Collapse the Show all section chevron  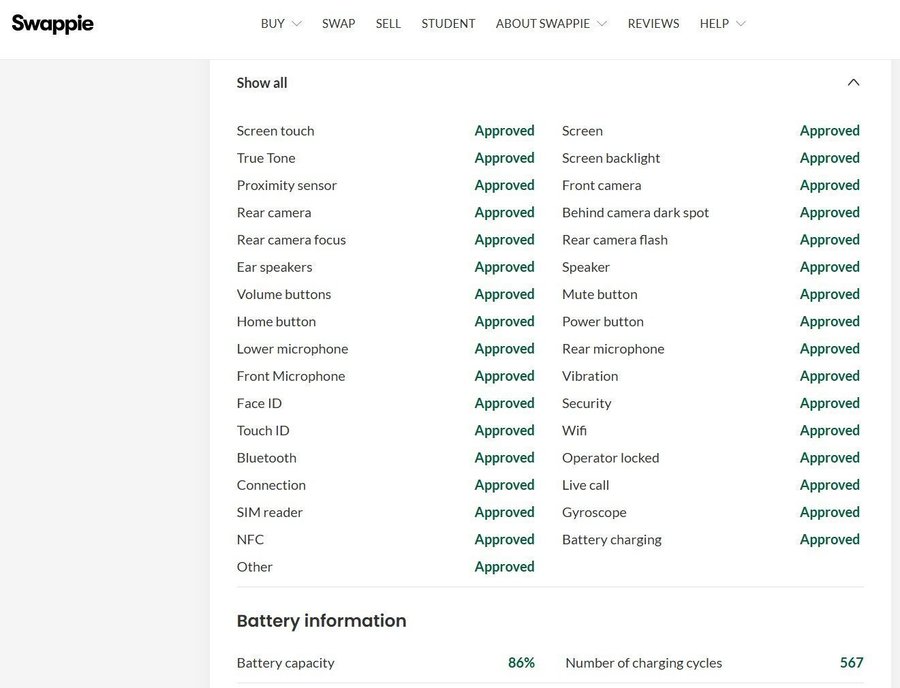[853, 83]
